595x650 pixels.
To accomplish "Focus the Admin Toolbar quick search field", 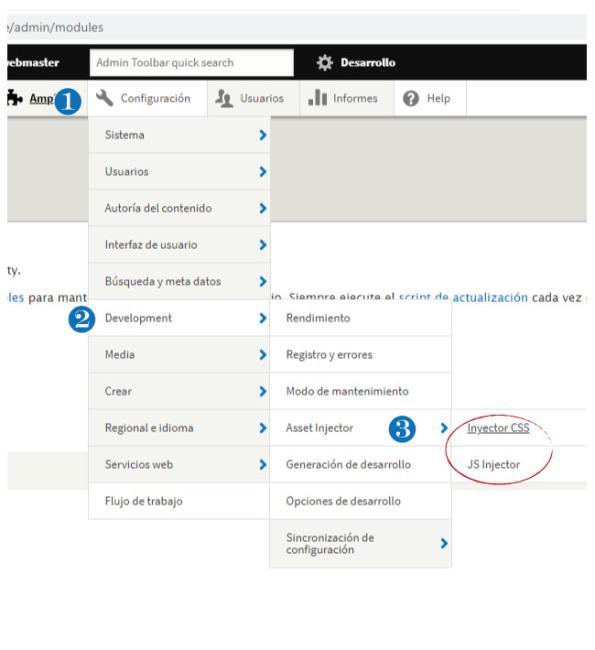I will click(192, 63).
